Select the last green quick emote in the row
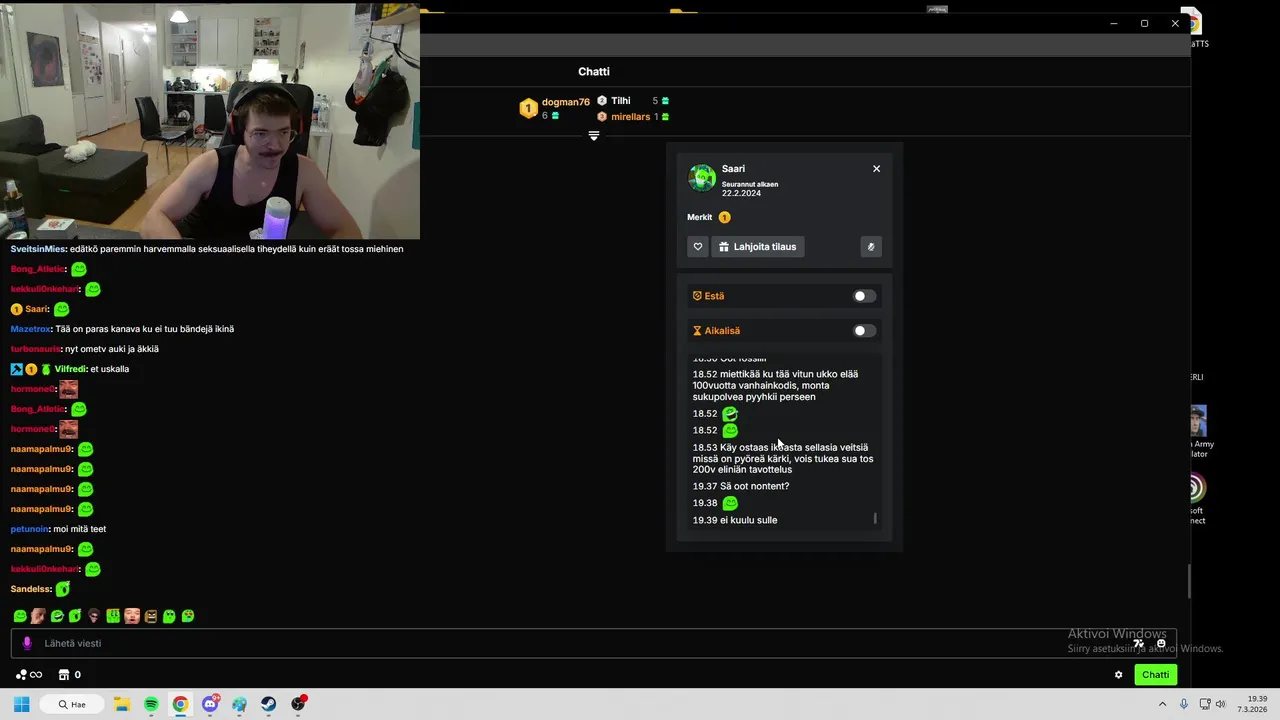This screenshot has height=720, width=1280. point(188,616)
